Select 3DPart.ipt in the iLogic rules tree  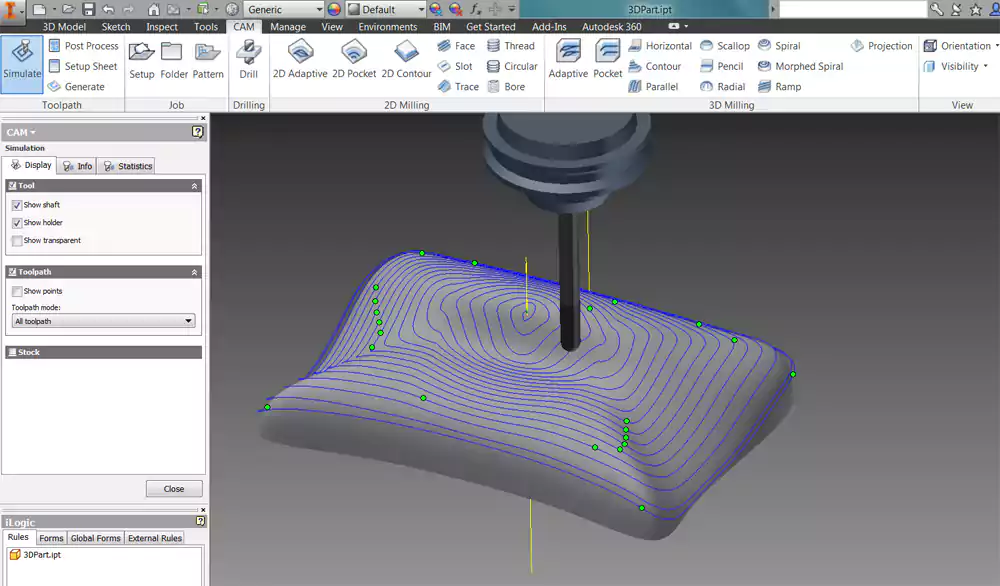pos(42,554)
